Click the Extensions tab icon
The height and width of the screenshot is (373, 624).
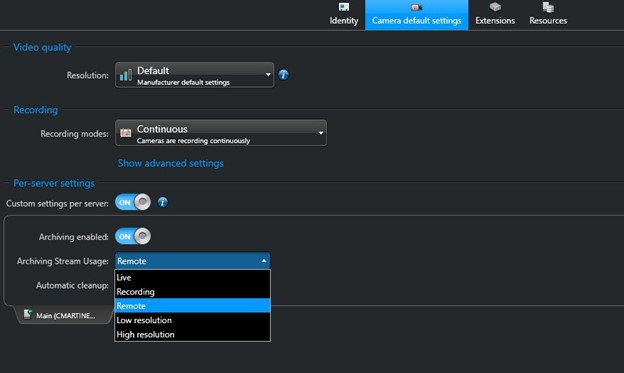(495, 7)
